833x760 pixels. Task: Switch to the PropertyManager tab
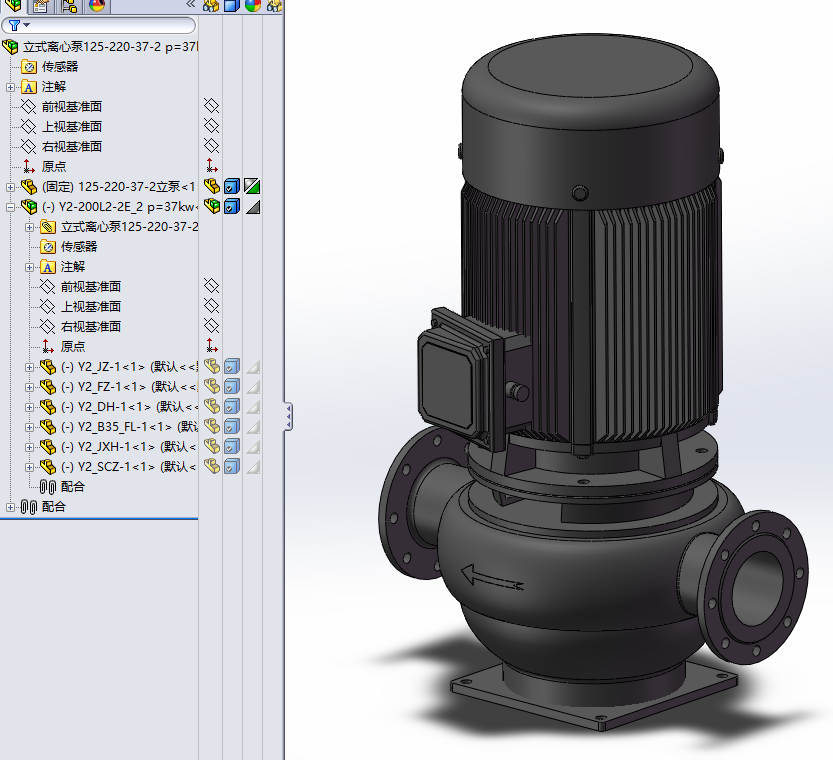click(x=40, y=5)
